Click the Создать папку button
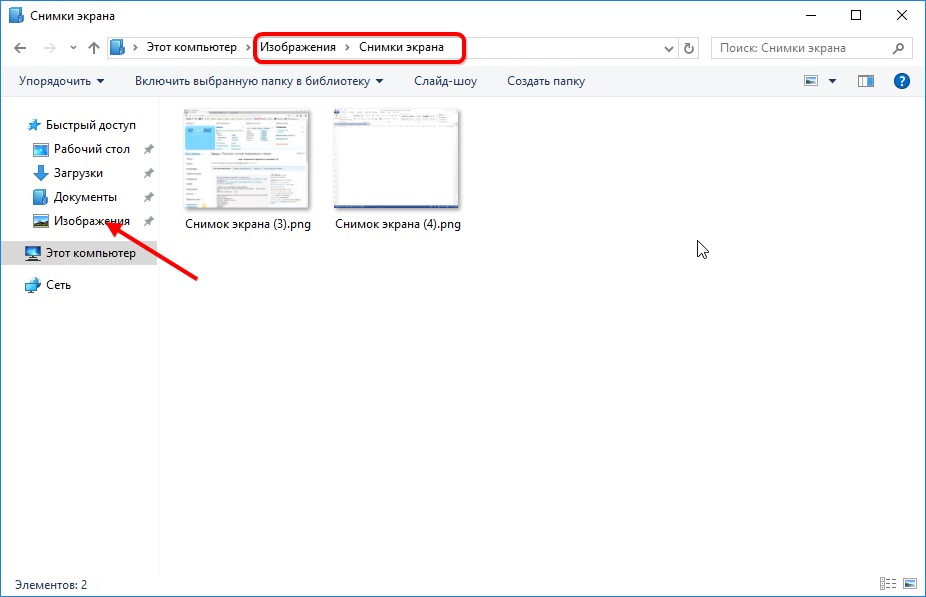926x597 pixels. 545,81
